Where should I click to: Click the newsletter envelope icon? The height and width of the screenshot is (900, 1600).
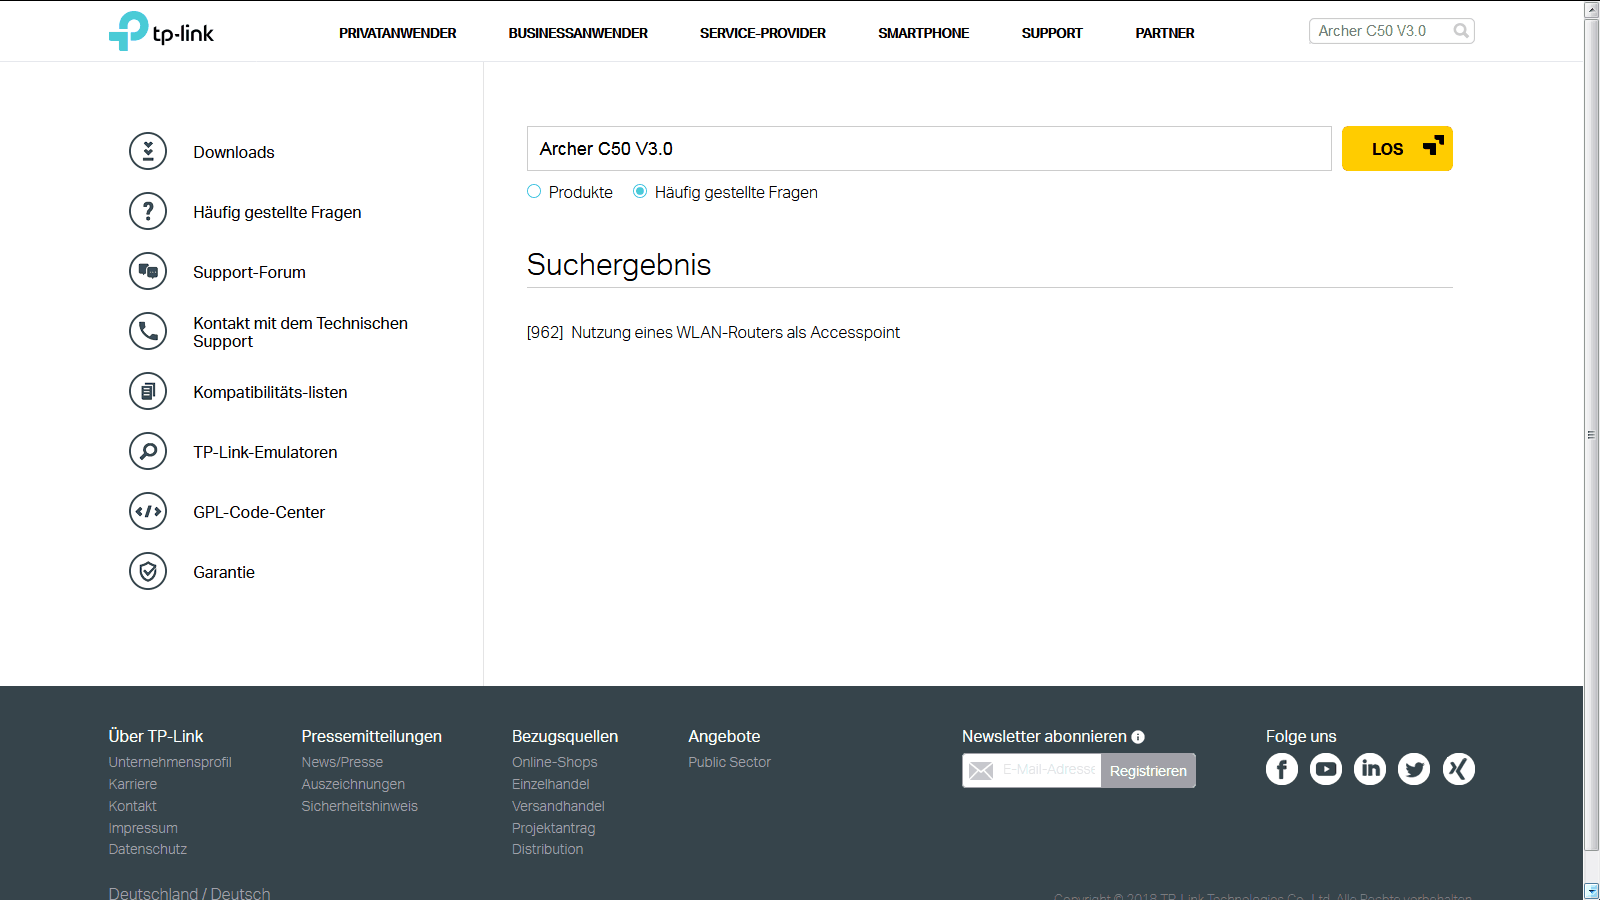click(981, 770)
